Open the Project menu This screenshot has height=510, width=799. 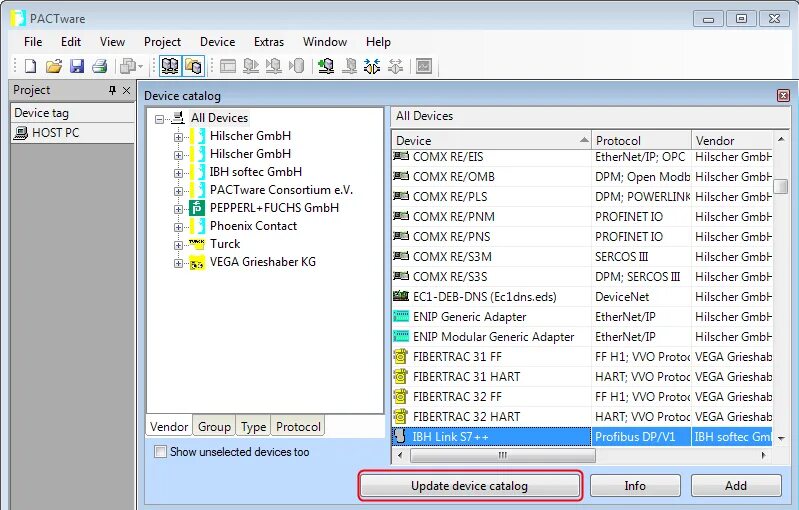[162, 42]
